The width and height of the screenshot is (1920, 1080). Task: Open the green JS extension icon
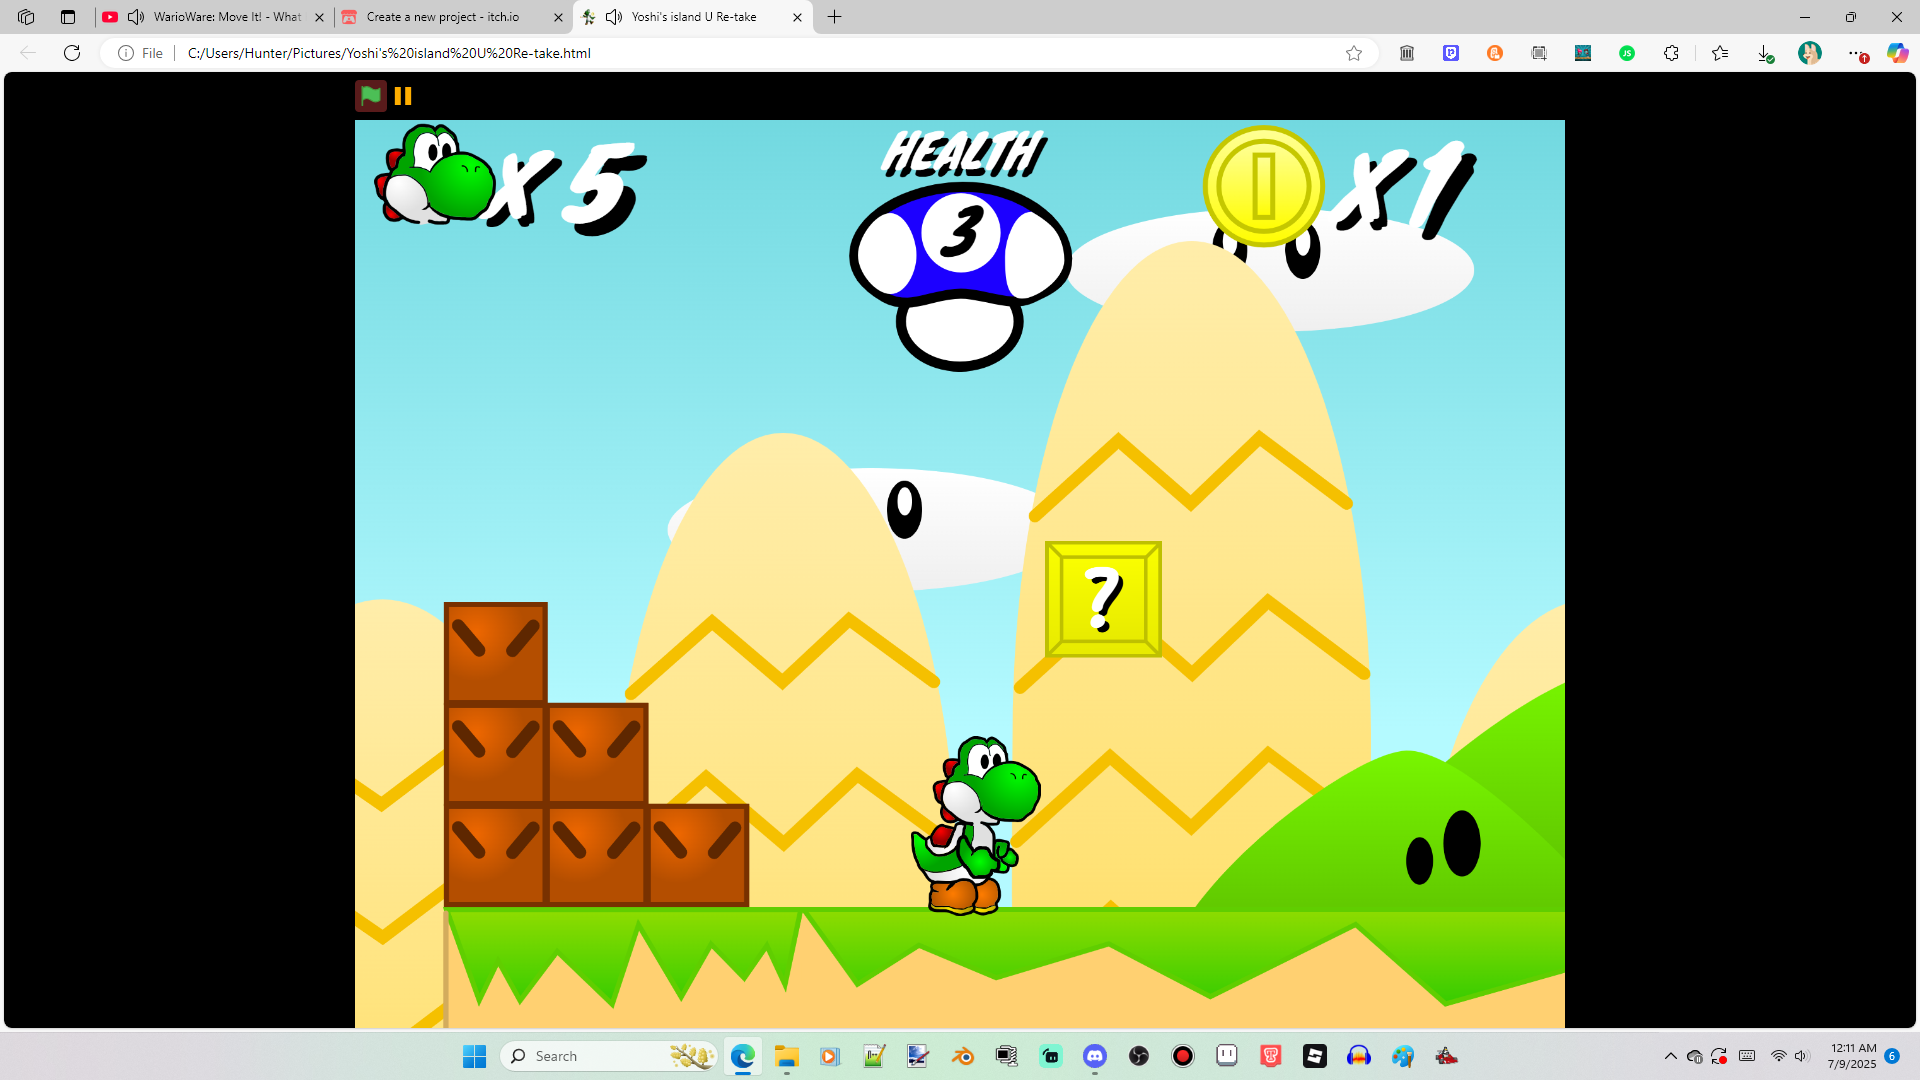click(1627, 53)
